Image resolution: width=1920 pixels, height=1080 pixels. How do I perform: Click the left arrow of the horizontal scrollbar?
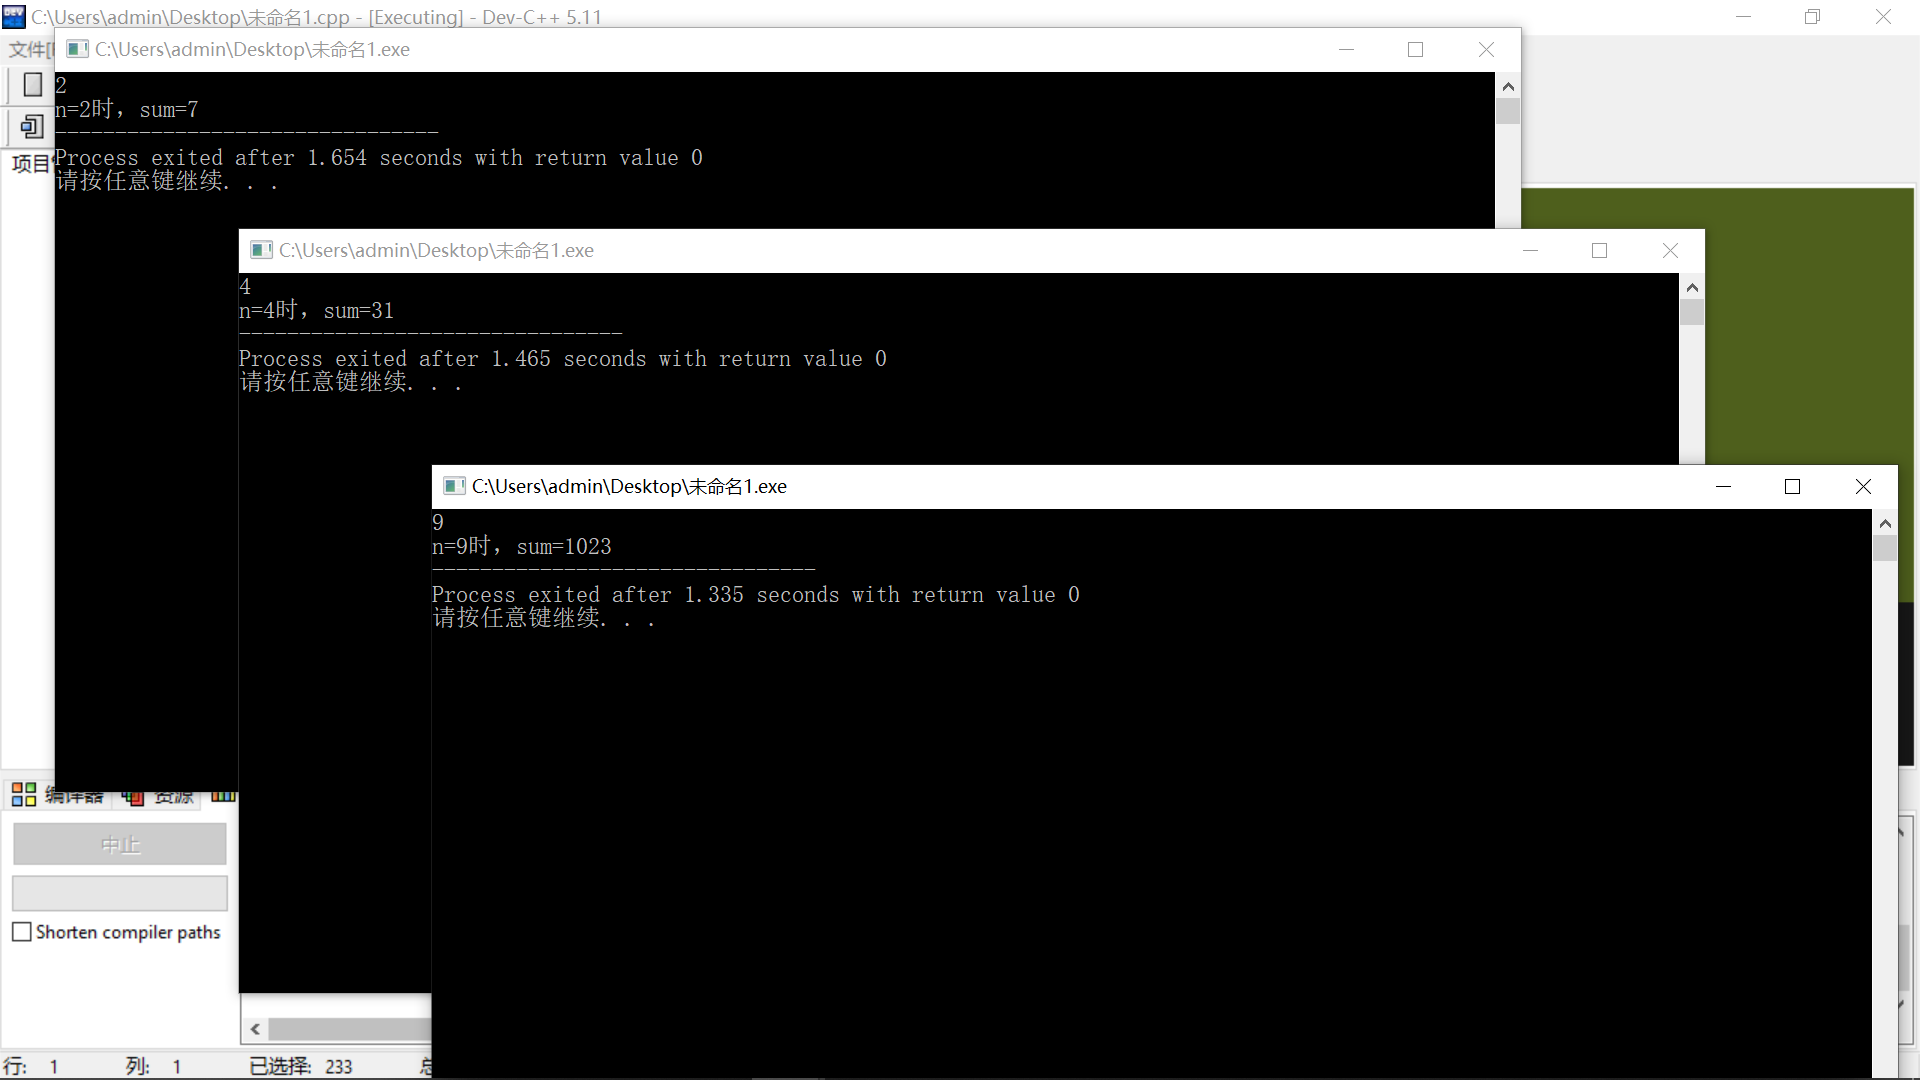click(256, 1029)
